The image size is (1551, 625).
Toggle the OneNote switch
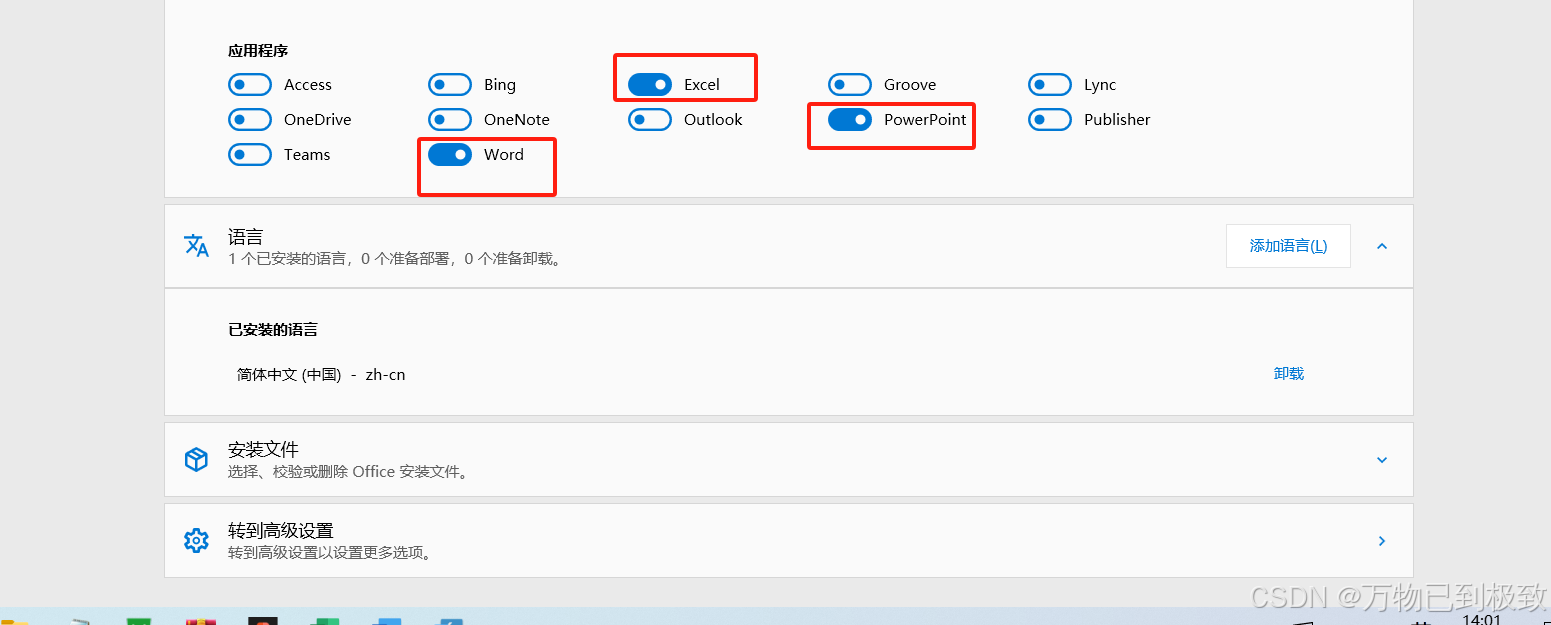click(x=450, y=120)
